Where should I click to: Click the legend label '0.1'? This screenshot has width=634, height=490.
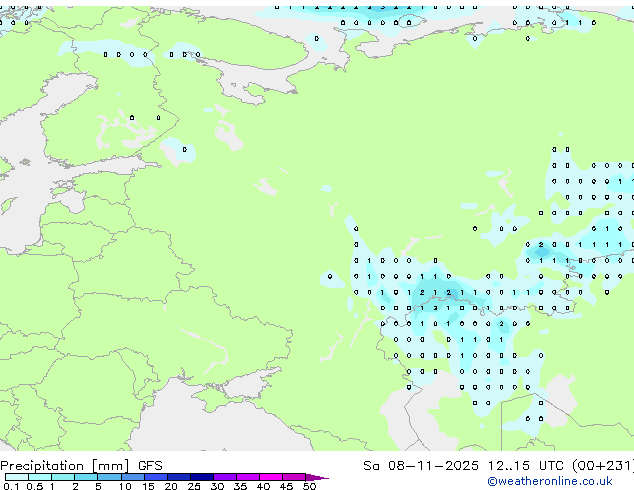click(x=11, y=486)
